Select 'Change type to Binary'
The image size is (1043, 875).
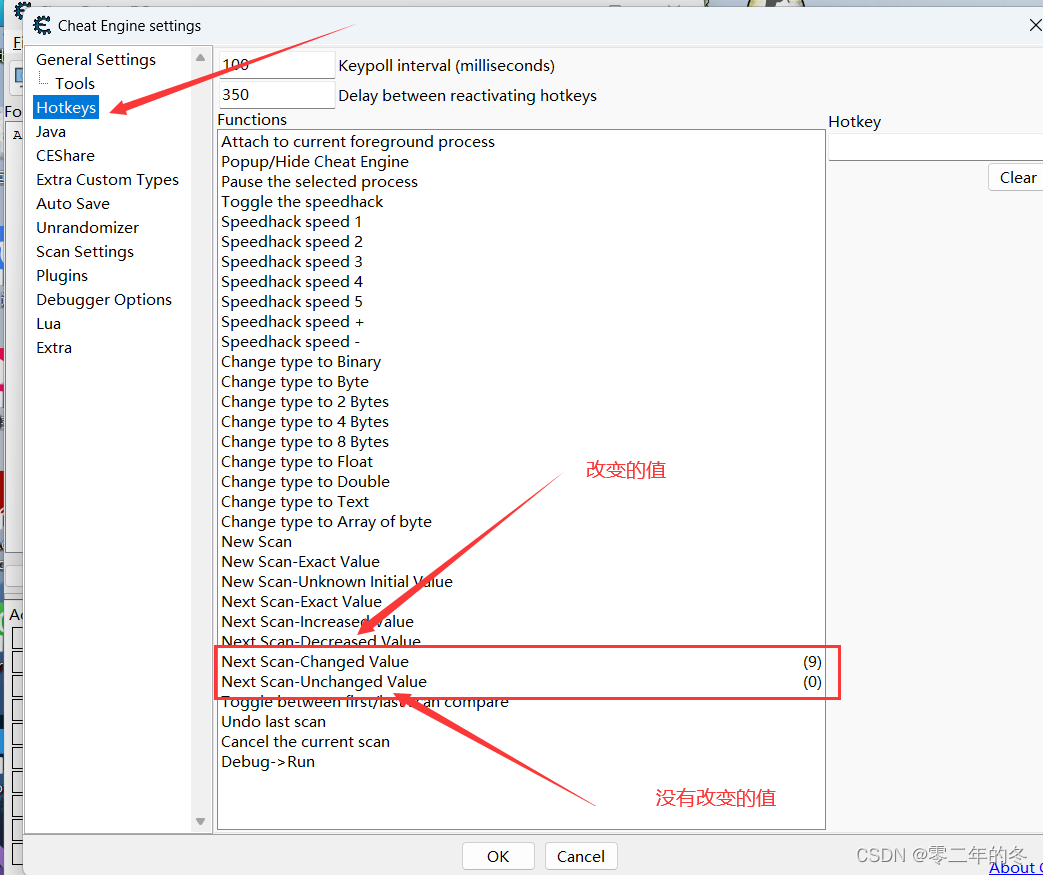521,361
